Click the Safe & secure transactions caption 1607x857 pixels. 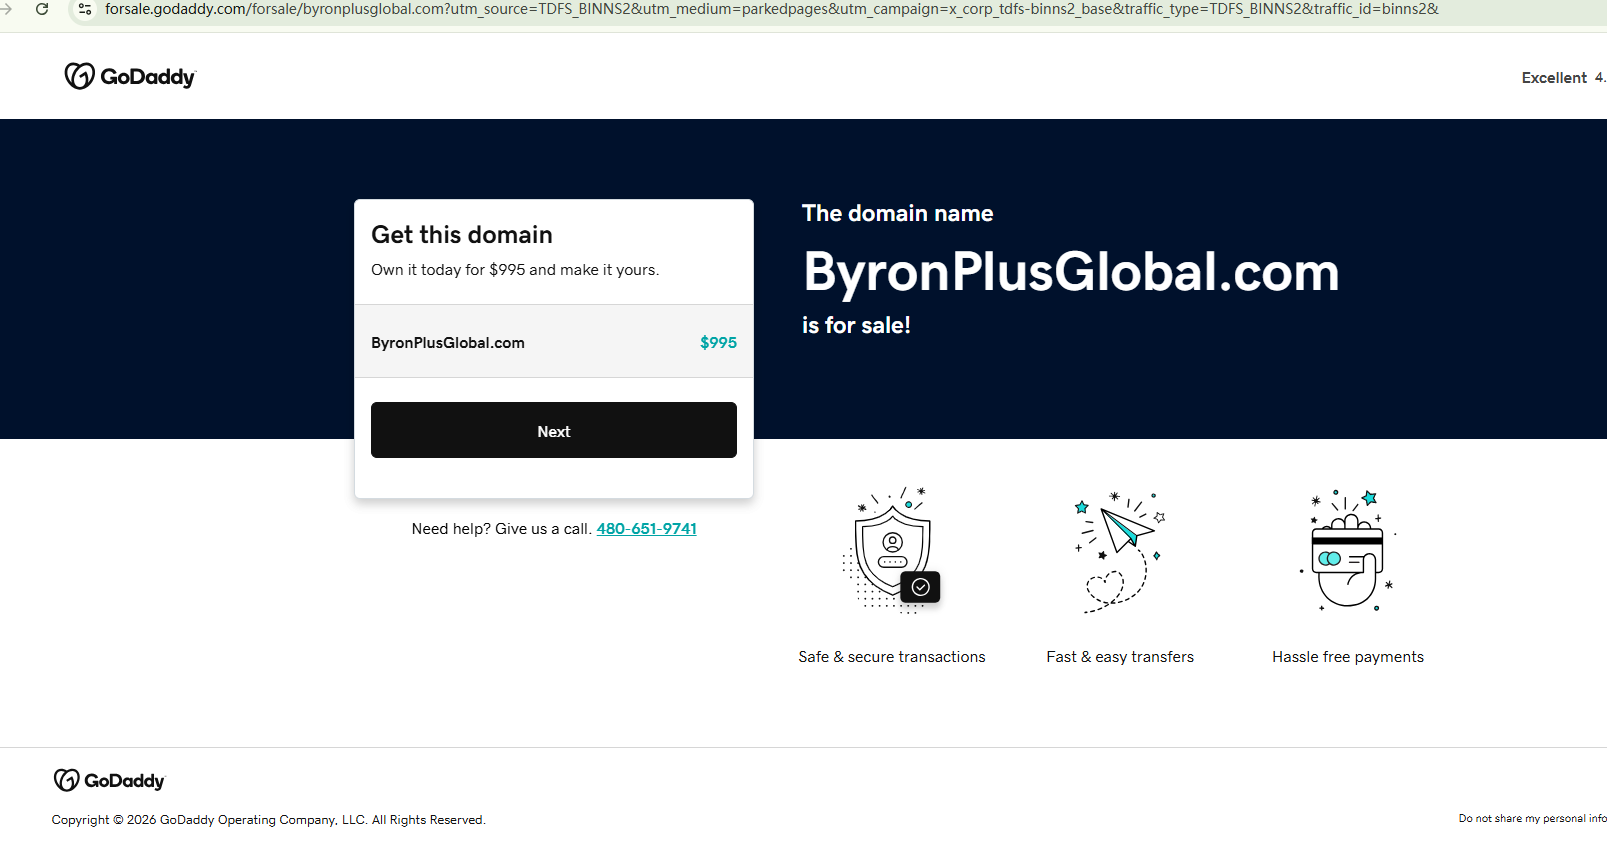pos(892,657)
